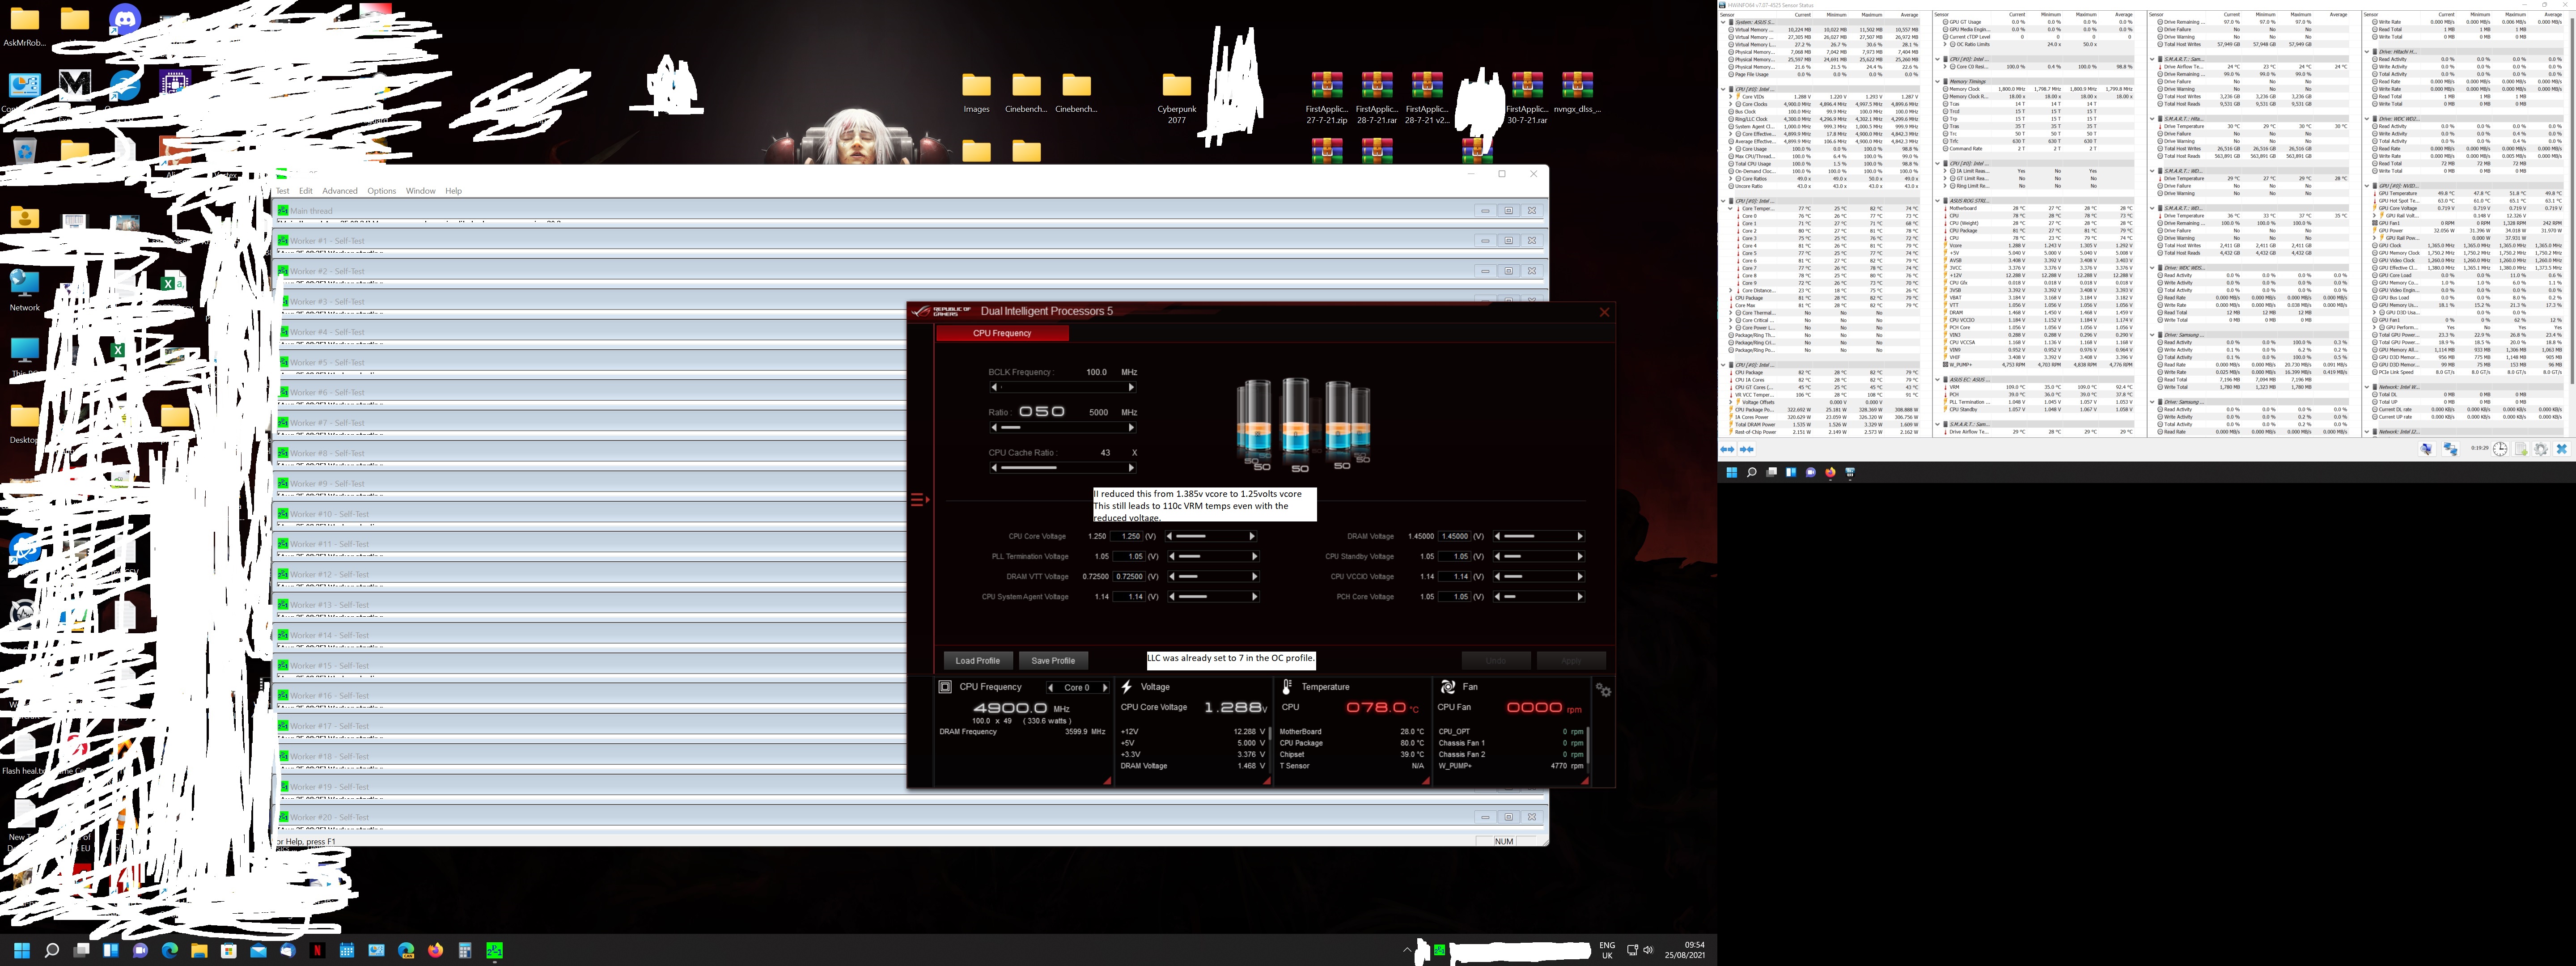Reset HWiNFO min/max values via clock icon
This screenshot has width=2576, height=966.
[2500, 449]
